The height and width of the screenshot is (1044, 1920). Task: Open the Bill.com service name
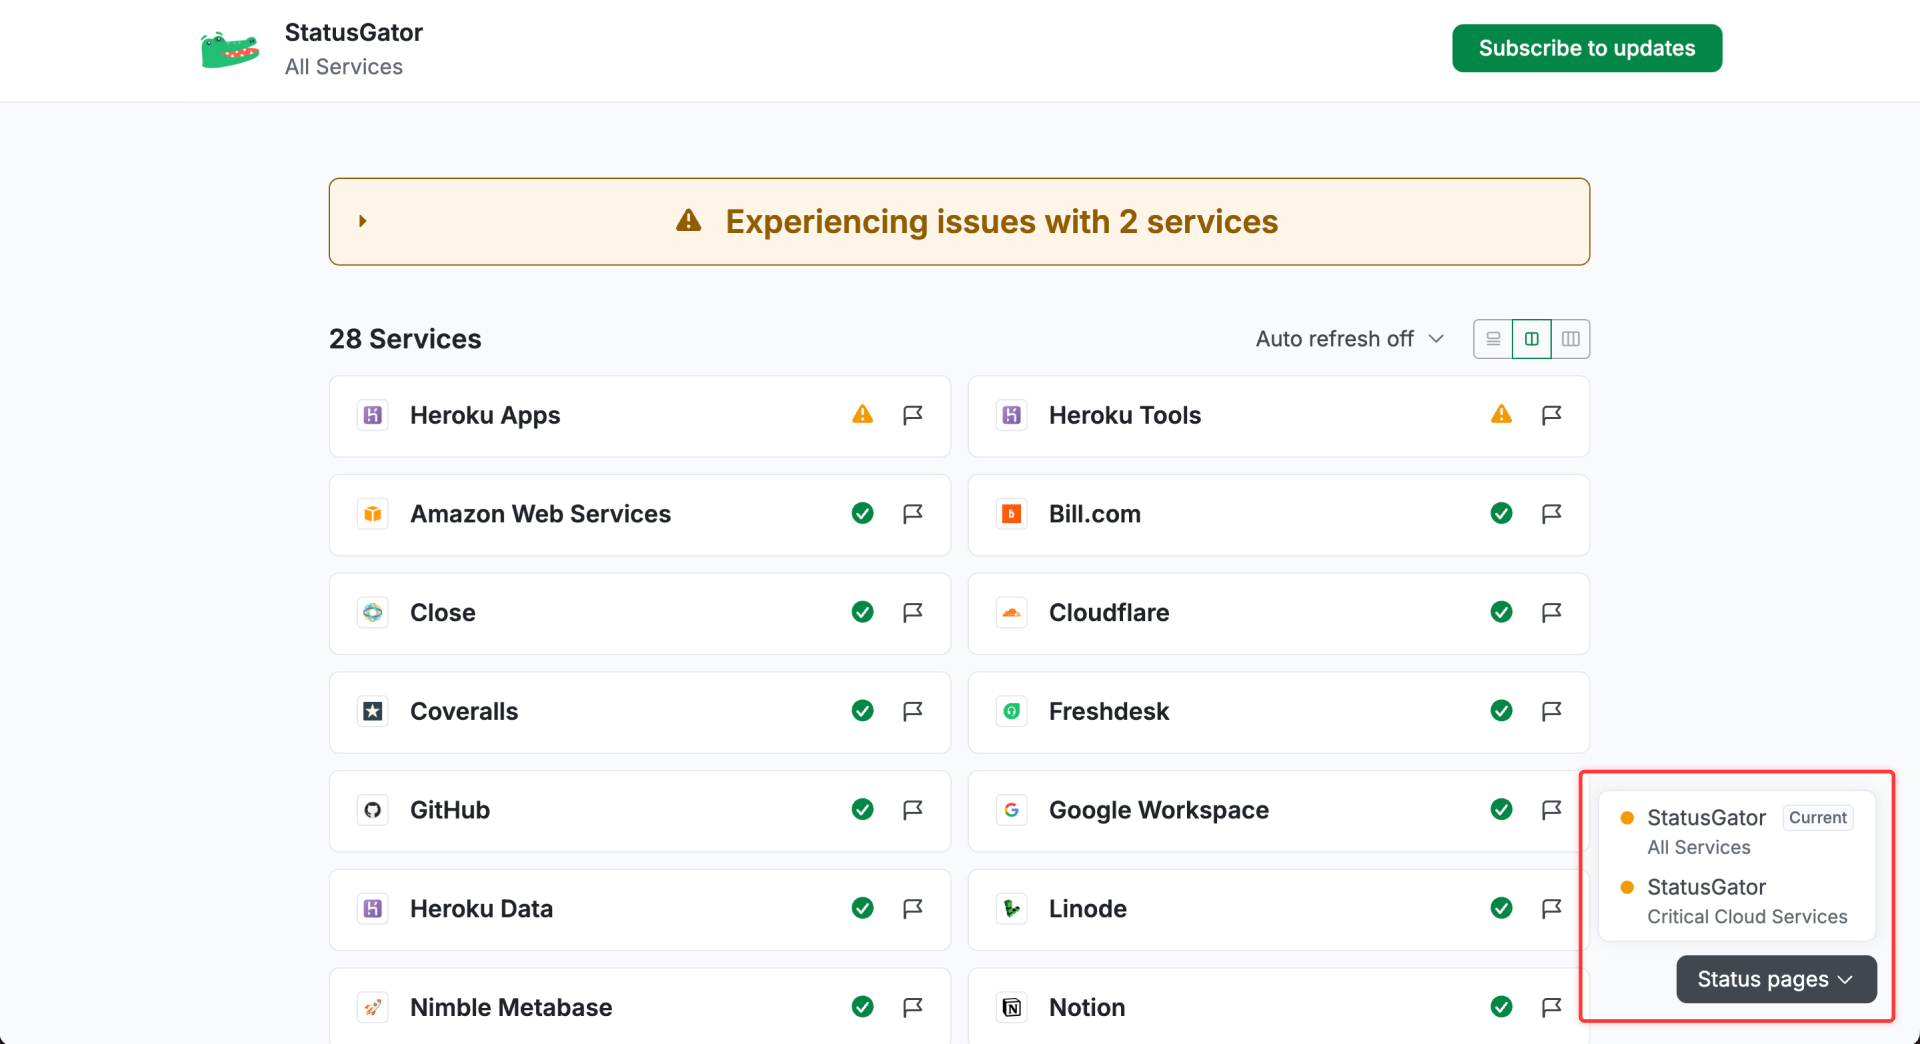pos(1095,514)
